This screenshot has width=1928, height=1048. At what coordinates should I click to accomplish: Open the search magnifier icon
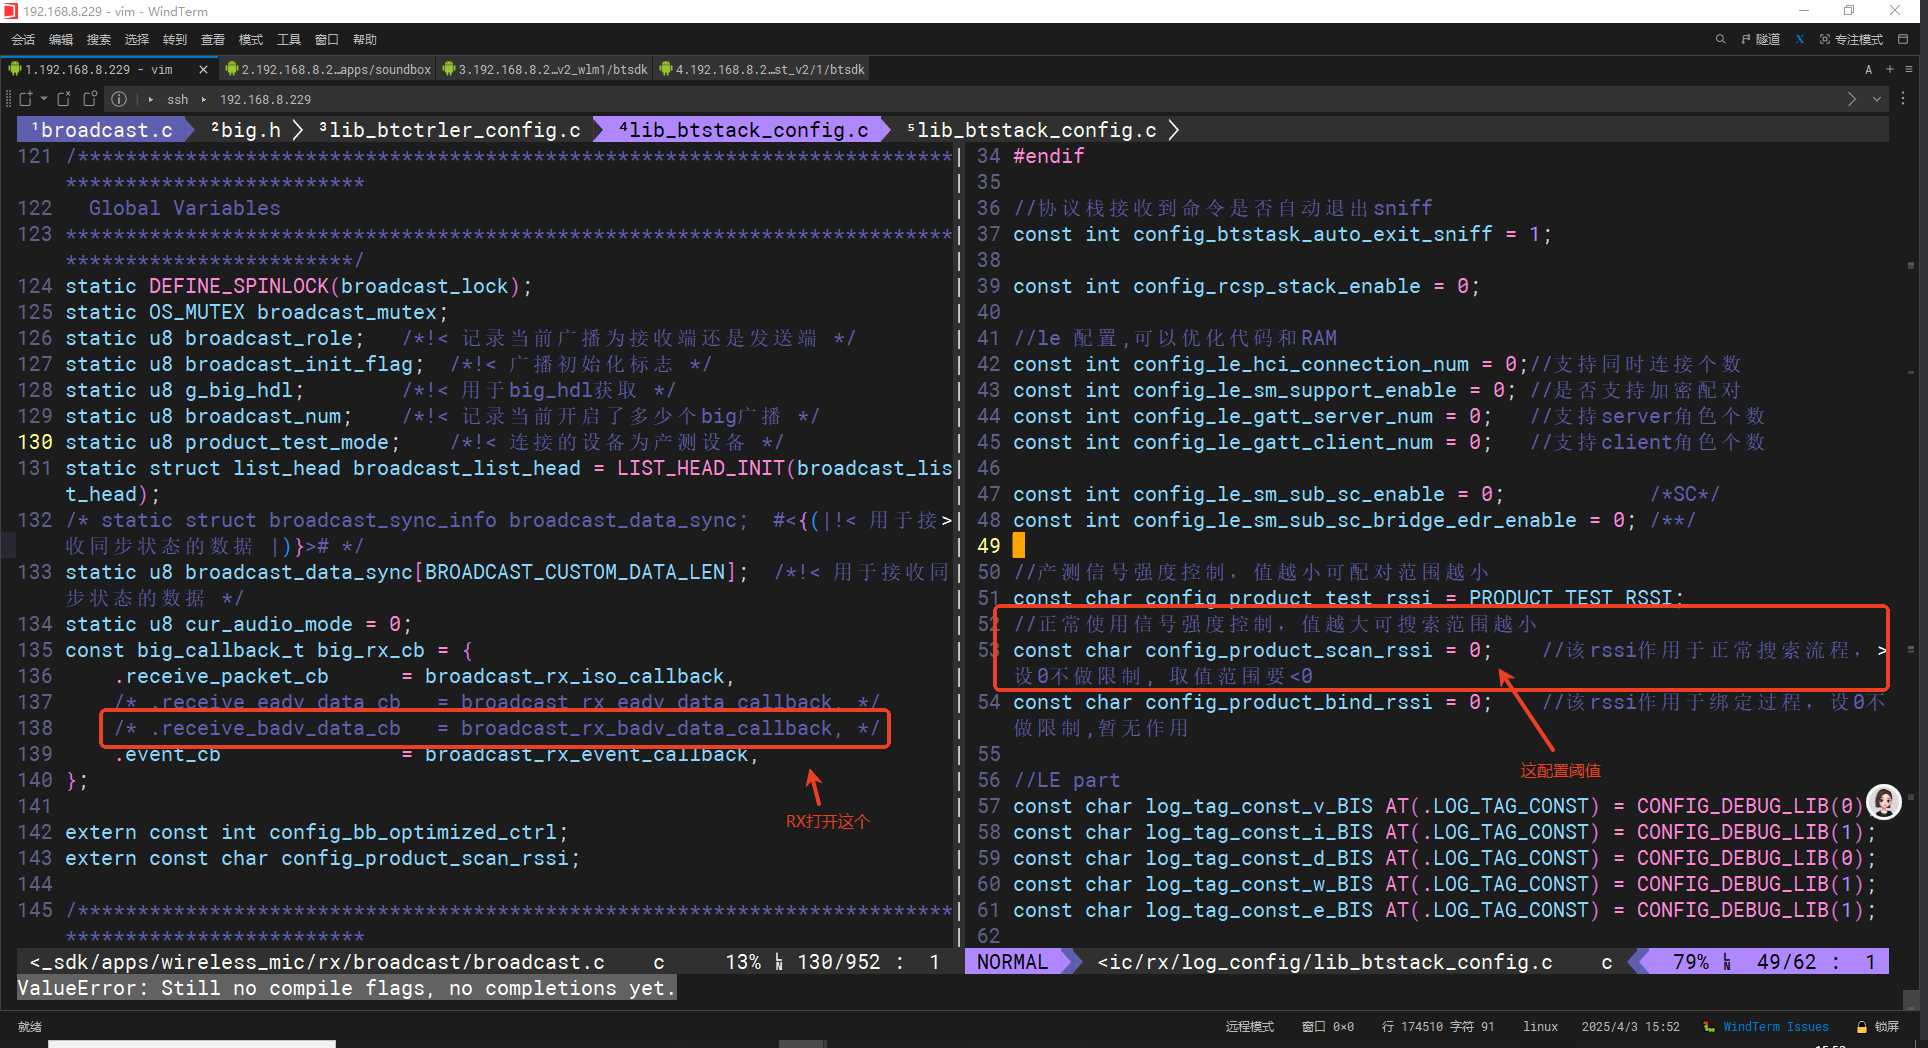[1720, 40]
